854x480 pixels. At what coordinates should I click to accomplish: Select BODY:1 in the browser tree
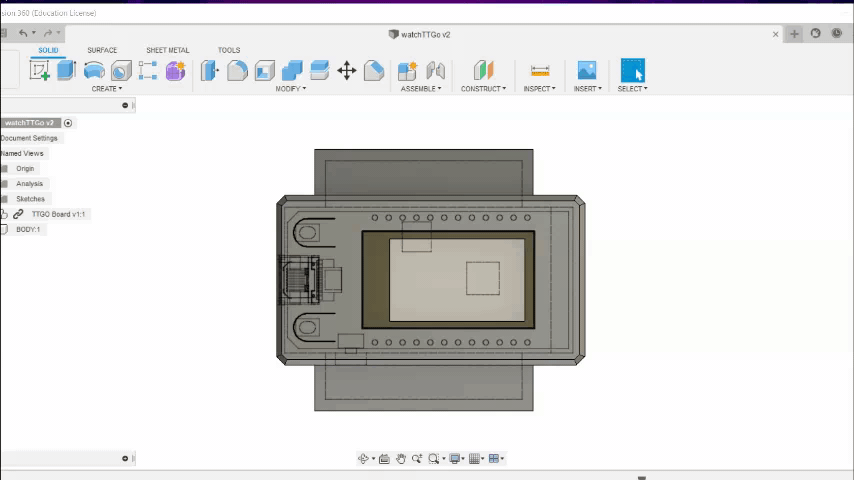click(30, 229)
